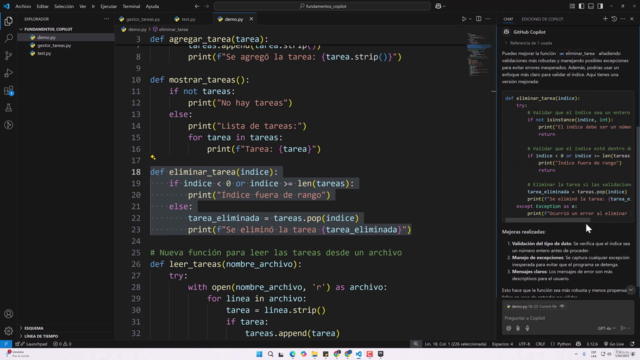Switch to EDICIONES DE COPILOT tab
Viewport: 640px width, 360px height.
542,19
